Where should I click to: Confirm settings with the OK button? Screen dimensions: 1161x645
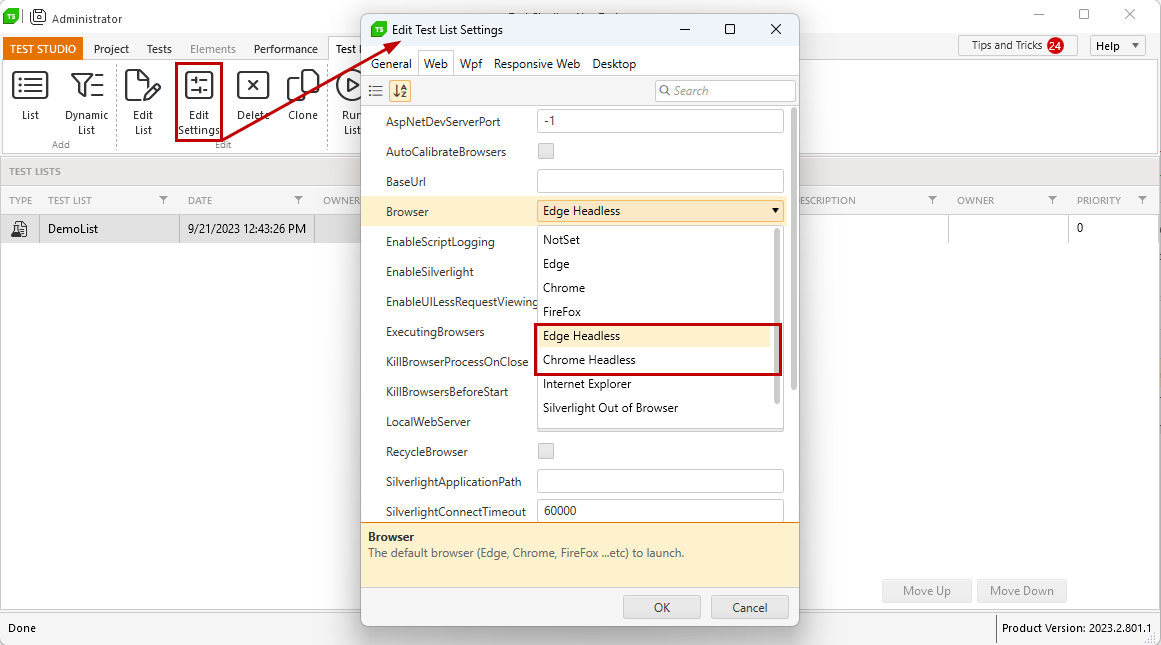(x=662, y=607)
